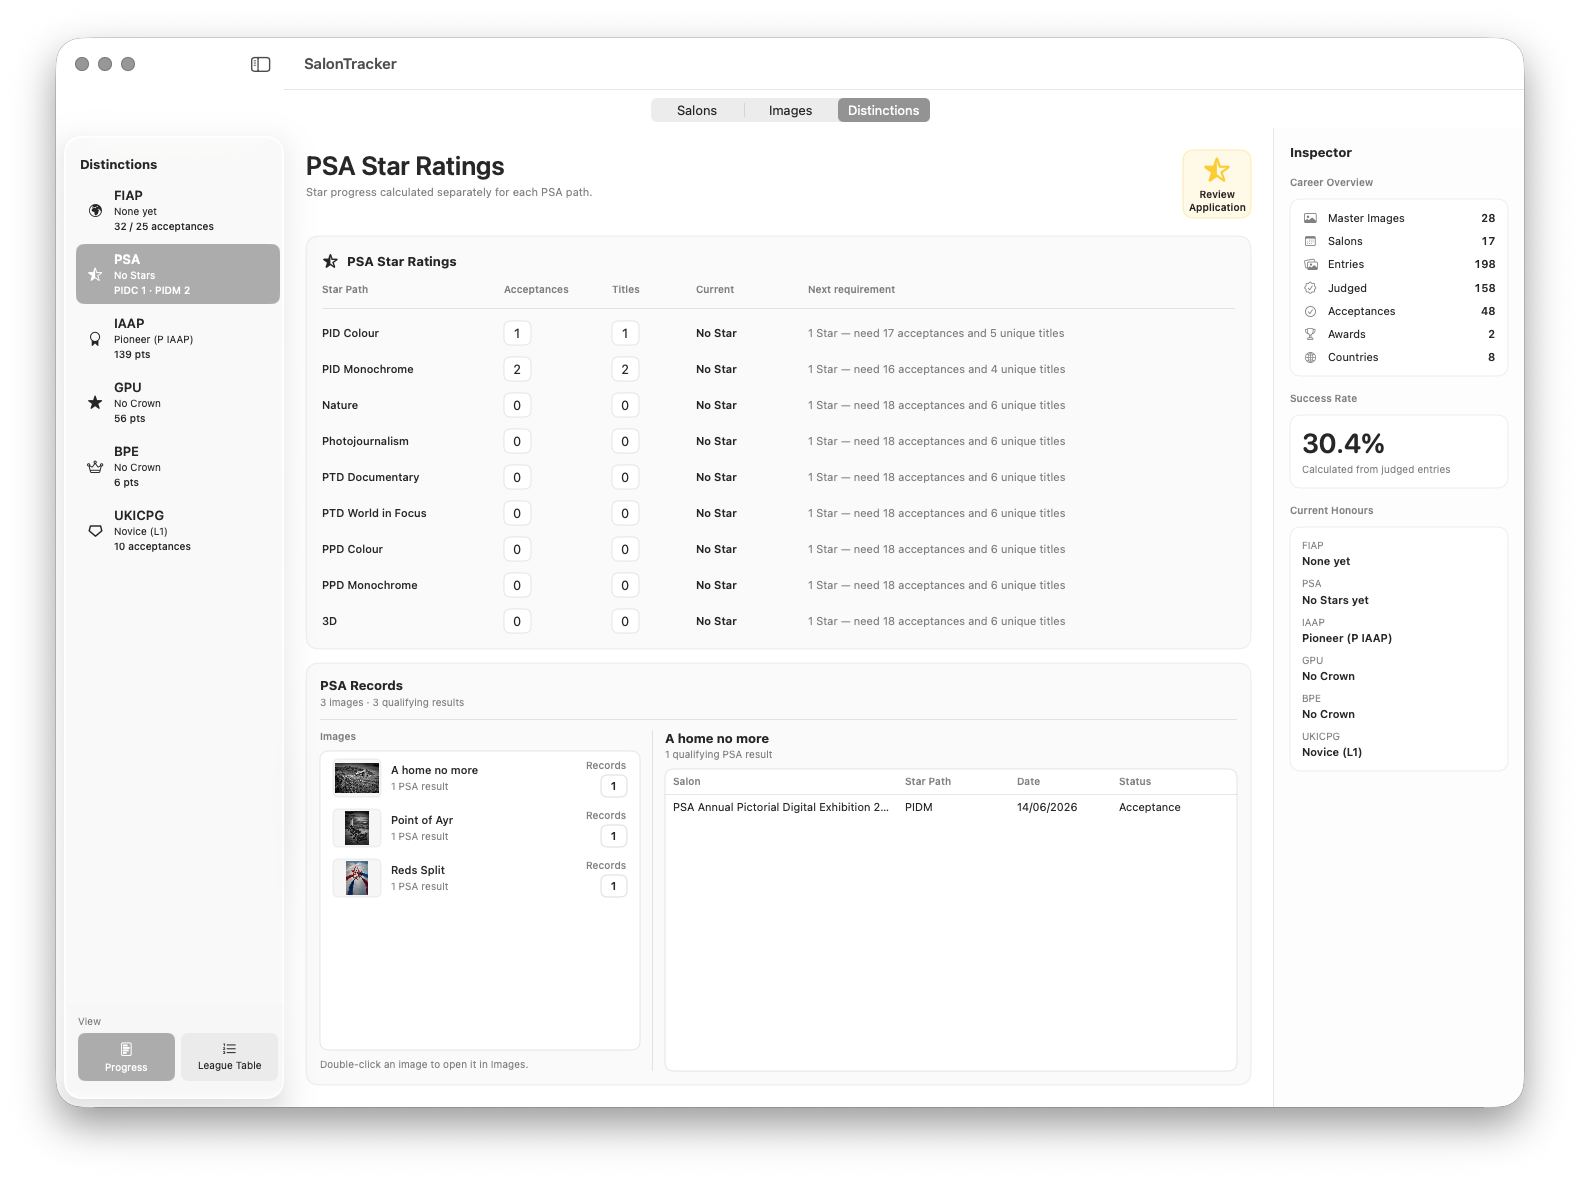Select the A home no more thumbnail
The width and height of the screenshot is (1580, 1181).
coord(357,778)
